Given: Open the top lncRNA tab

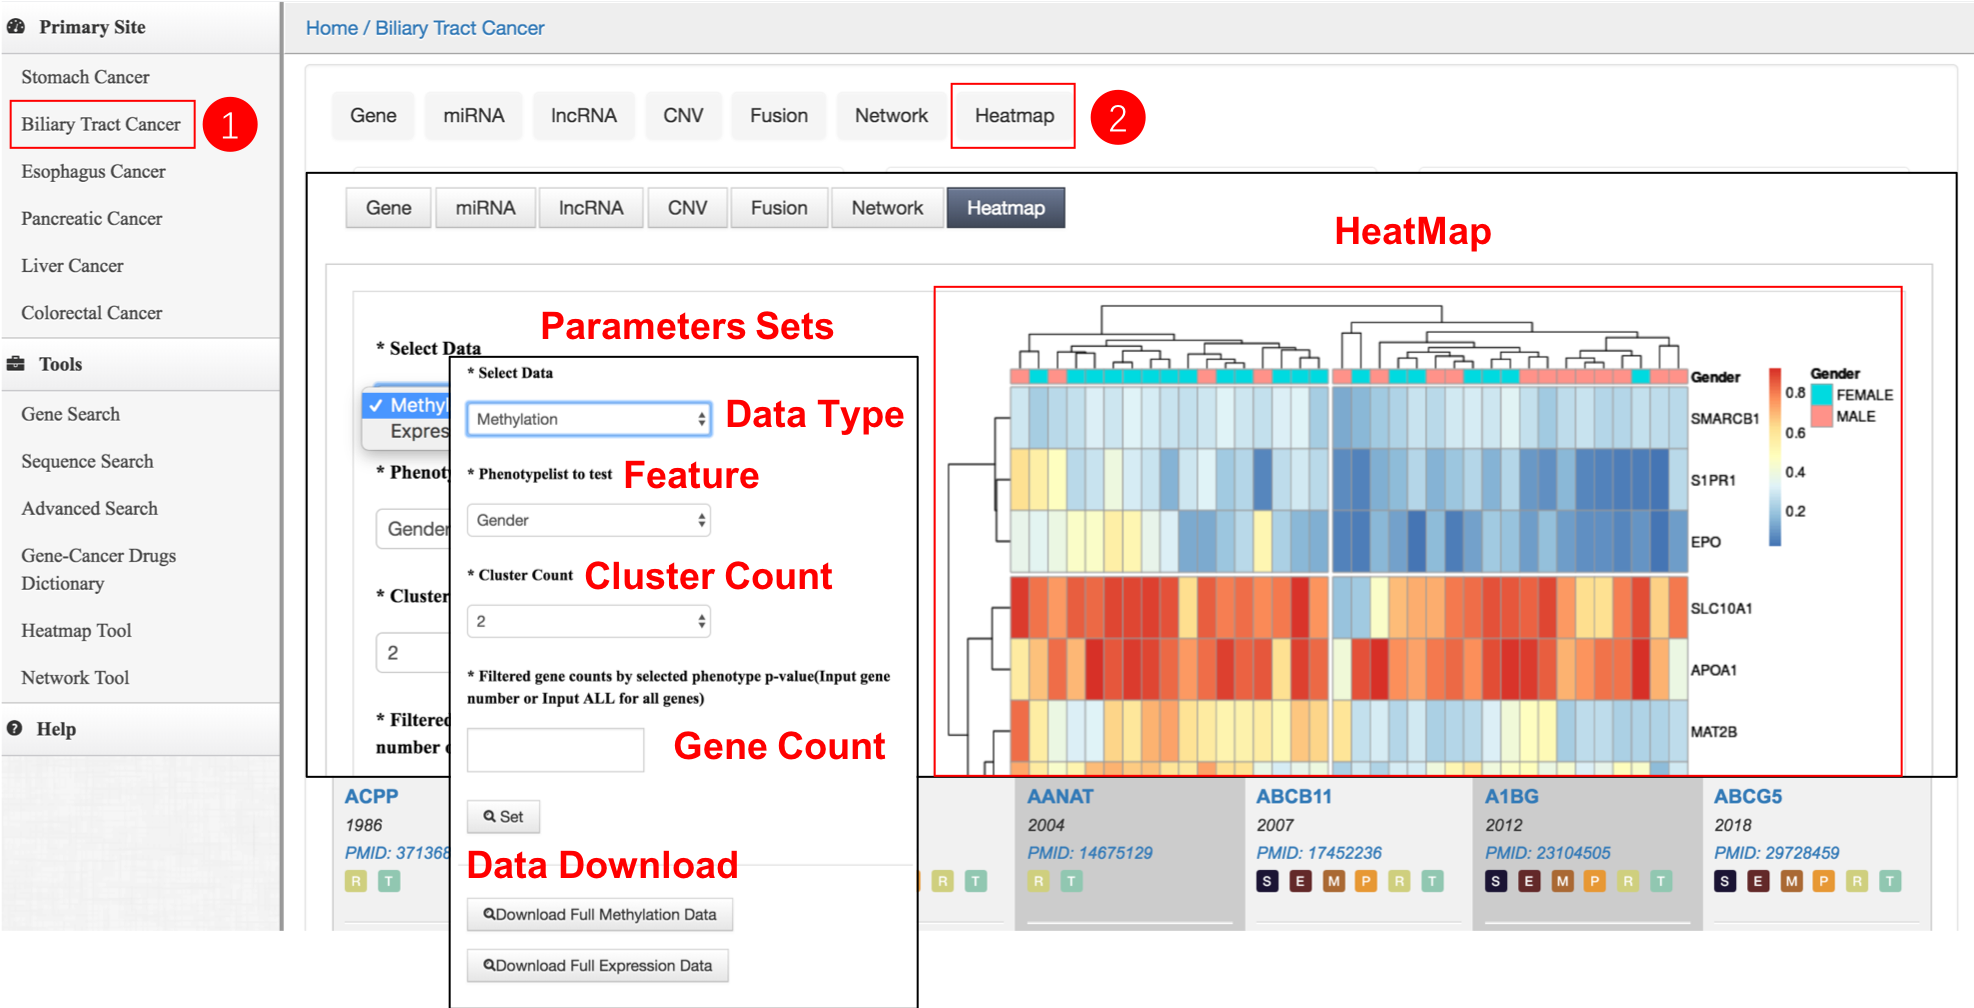Looking at the screenshot, I should point(583,116).
